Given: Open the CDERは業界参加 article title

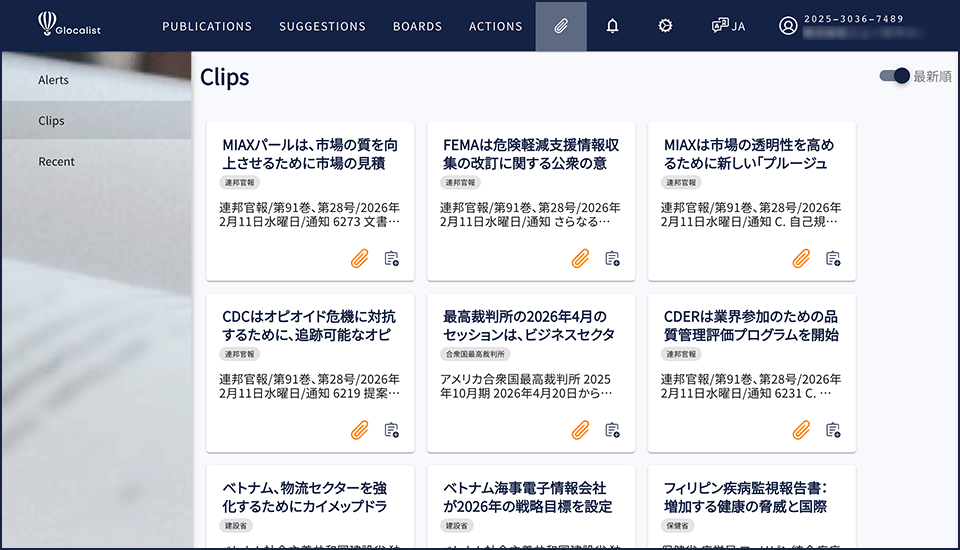Looking at the screenshot, I should pos(751,325).
